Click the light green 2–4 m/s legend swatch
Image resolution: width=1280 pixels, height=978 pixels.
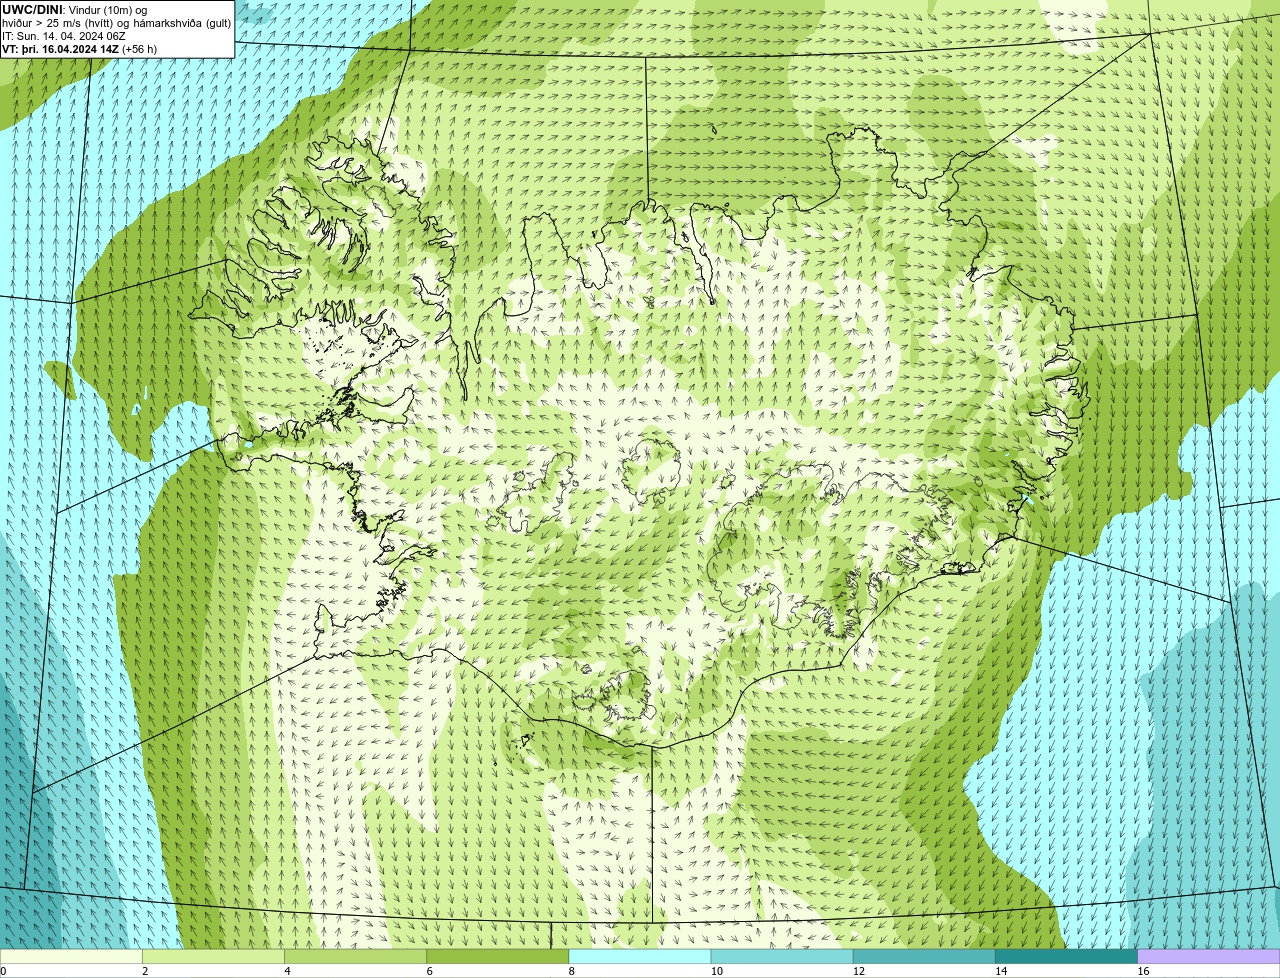click(x=213, y=956)
